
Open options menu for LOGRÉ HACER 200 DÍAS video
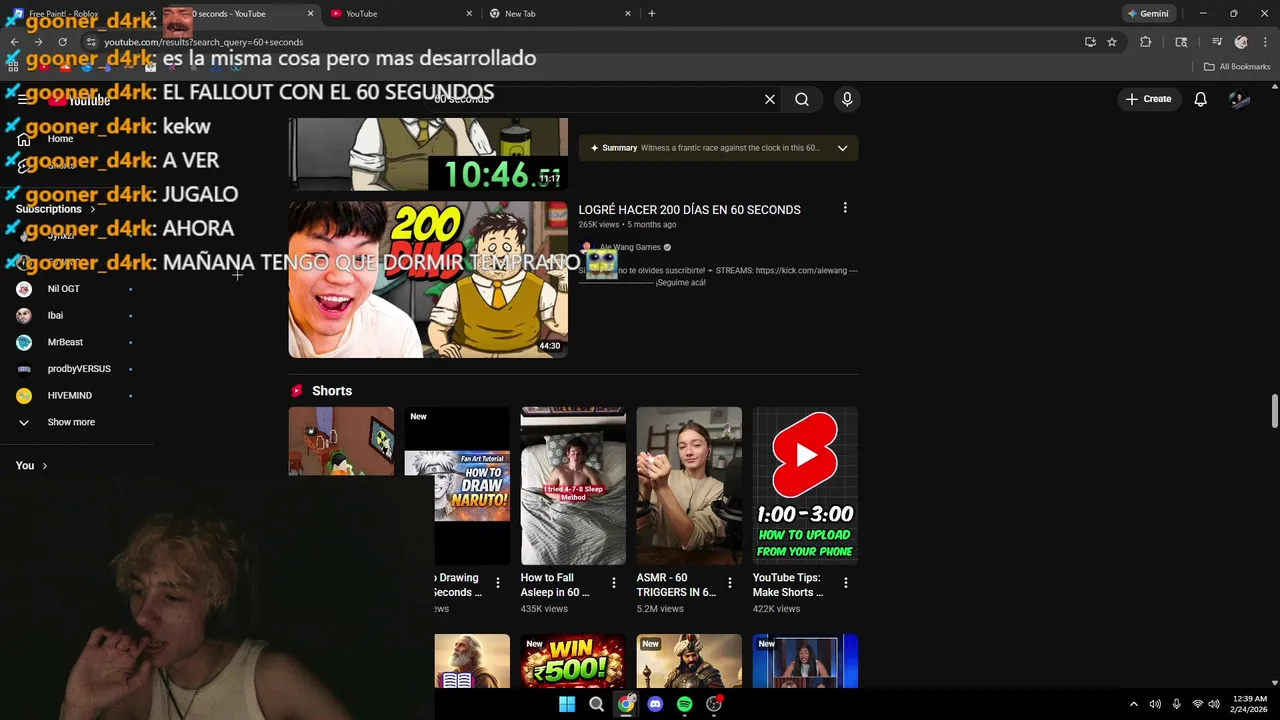tap(845, 208)
